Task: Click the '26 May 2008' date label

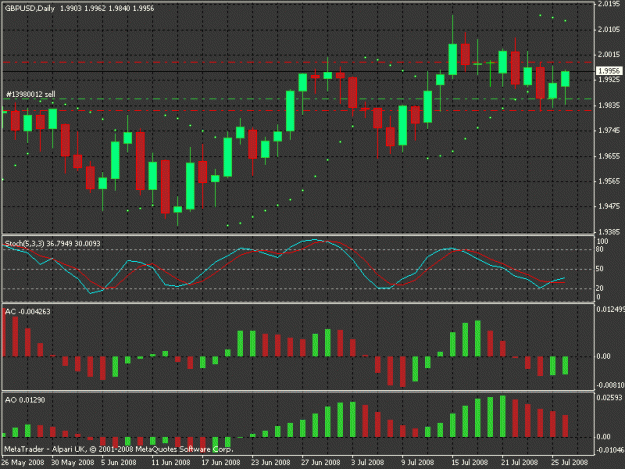Action: pyautogui.click(x=23, y=462)
